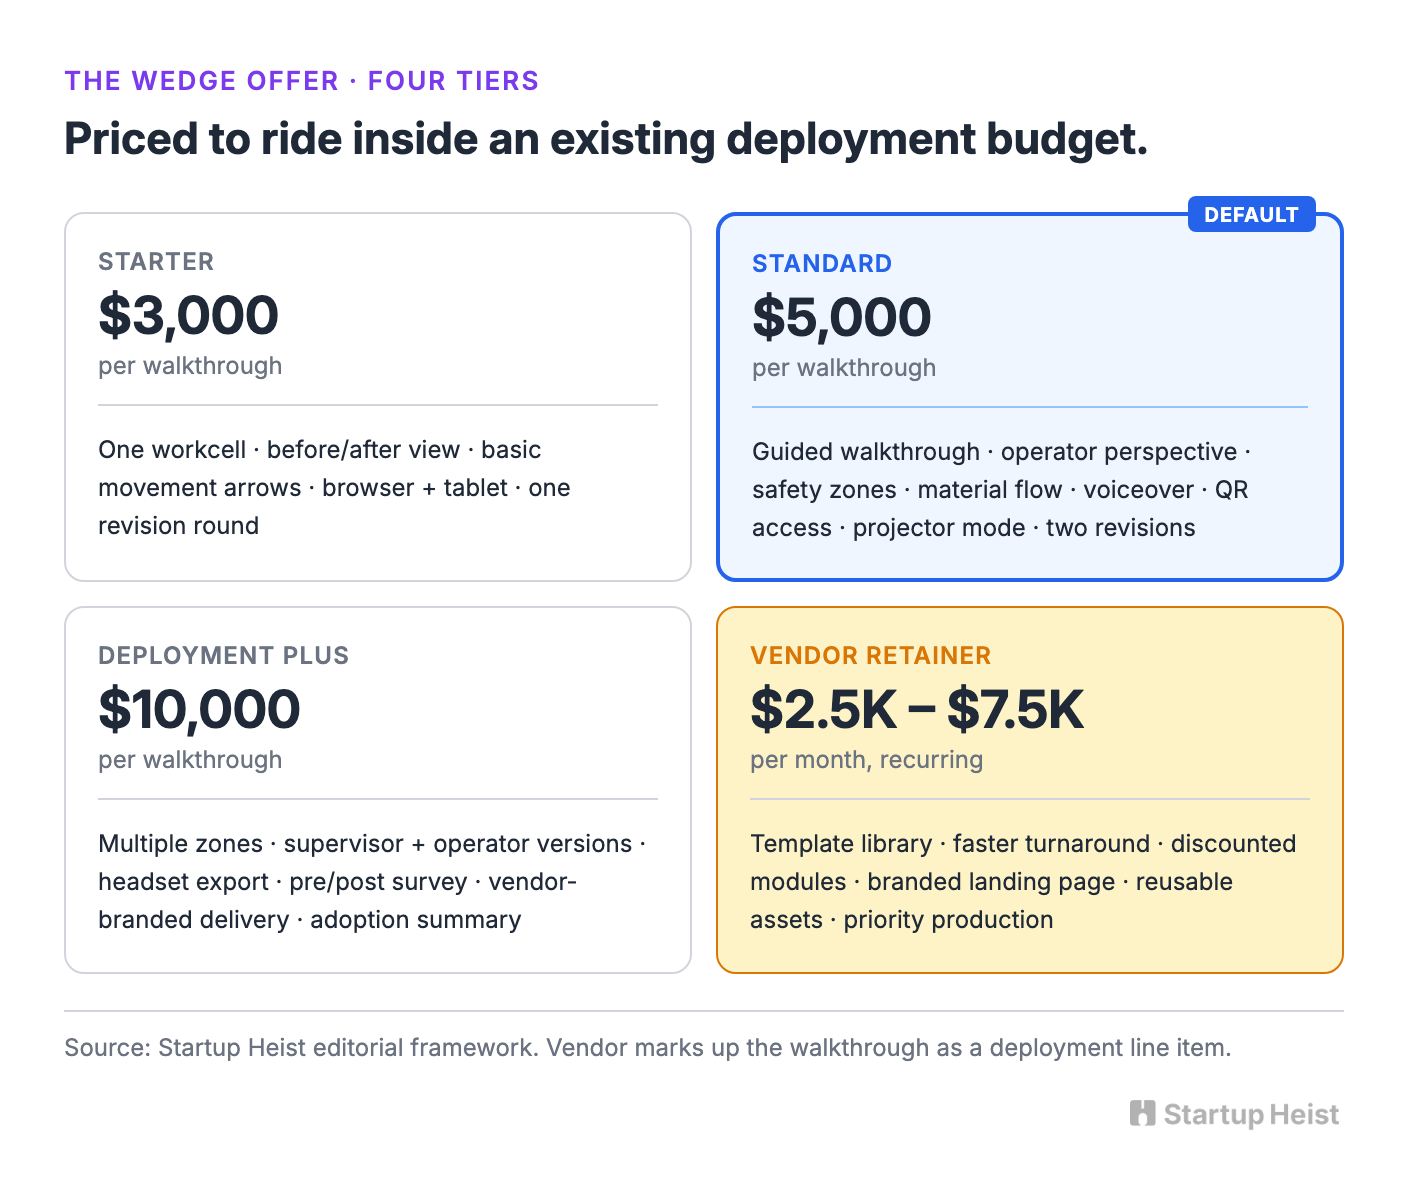Click the Starter feature list starting 'One workcell'
The width and height of the screenshot is (1408, 1198).
pos(334,488)
